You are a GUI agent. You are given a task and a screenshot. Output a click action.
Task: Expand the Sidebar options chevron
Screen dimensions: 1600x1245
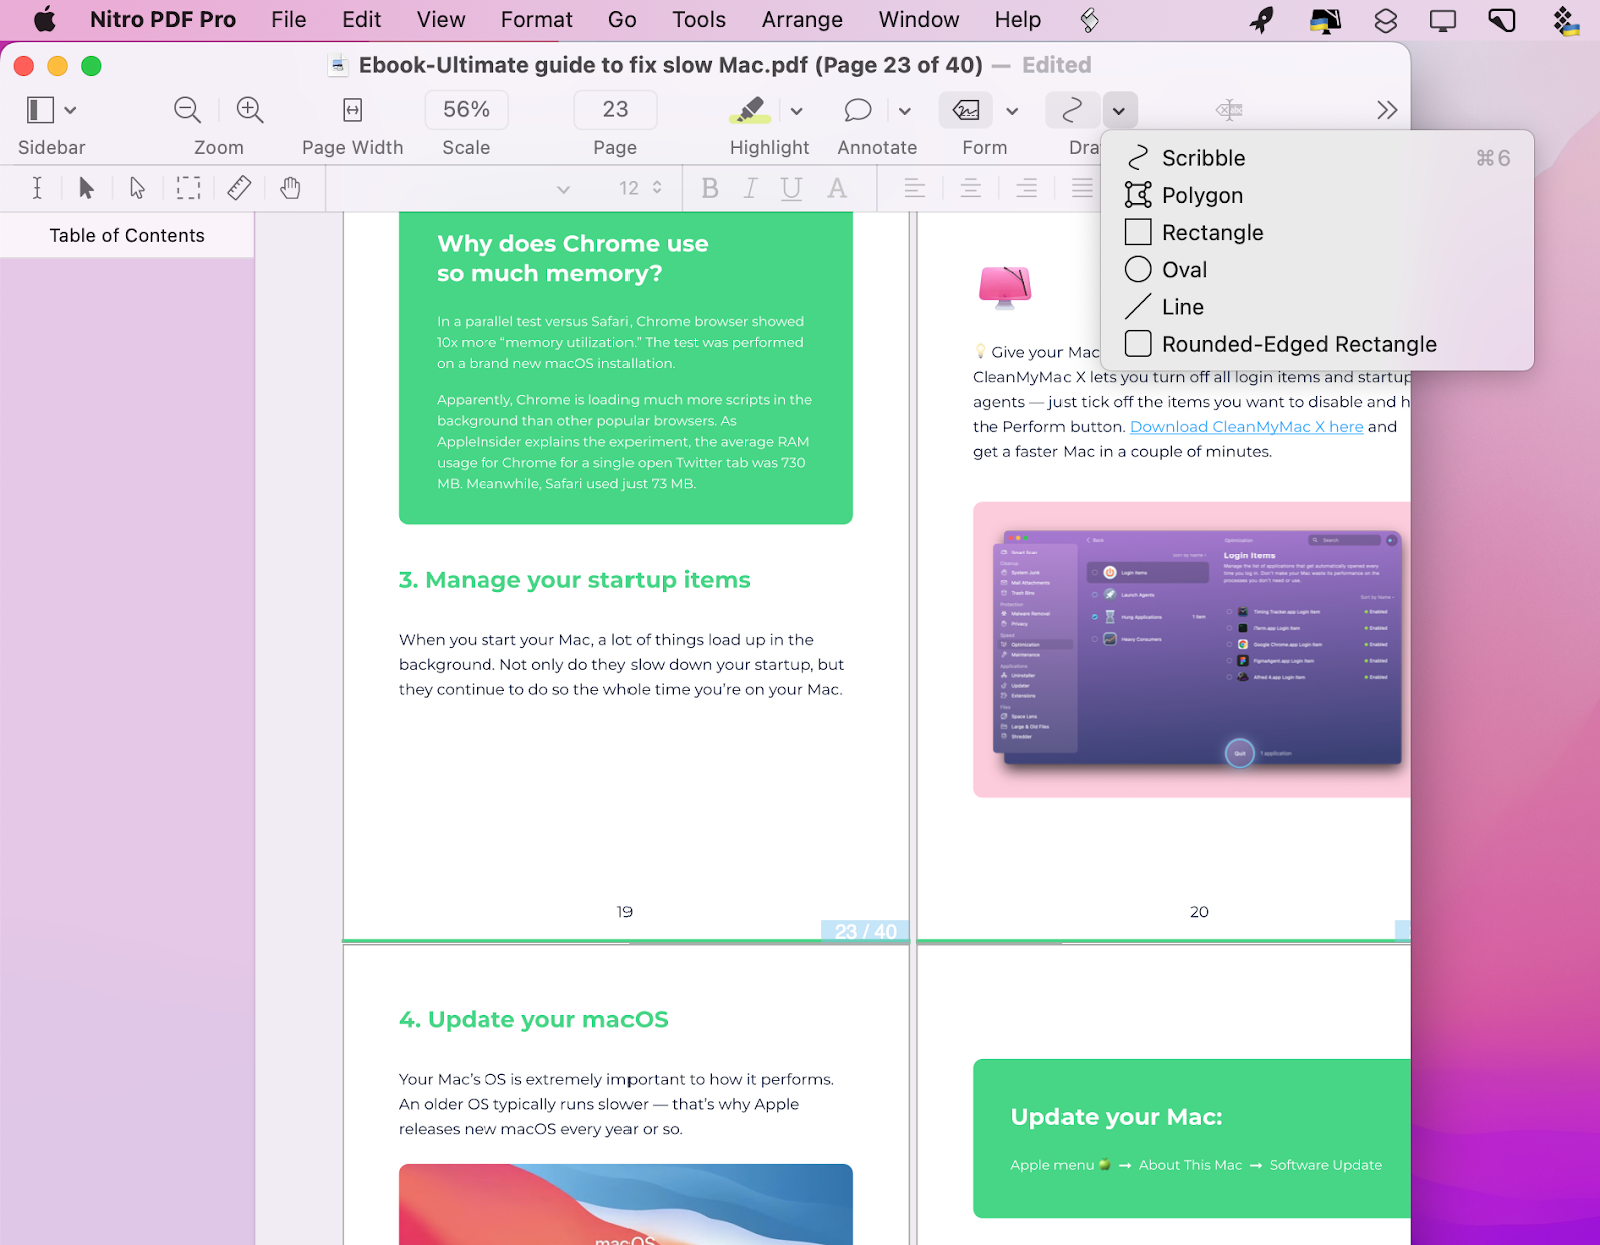(69, 110)
